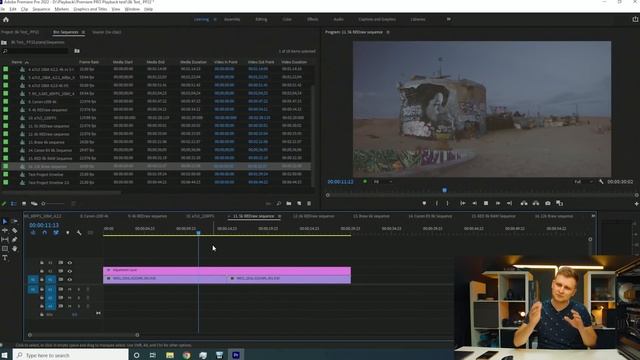640x360 pixels.
Task: Step forward one frame
Action: point(498,203)
